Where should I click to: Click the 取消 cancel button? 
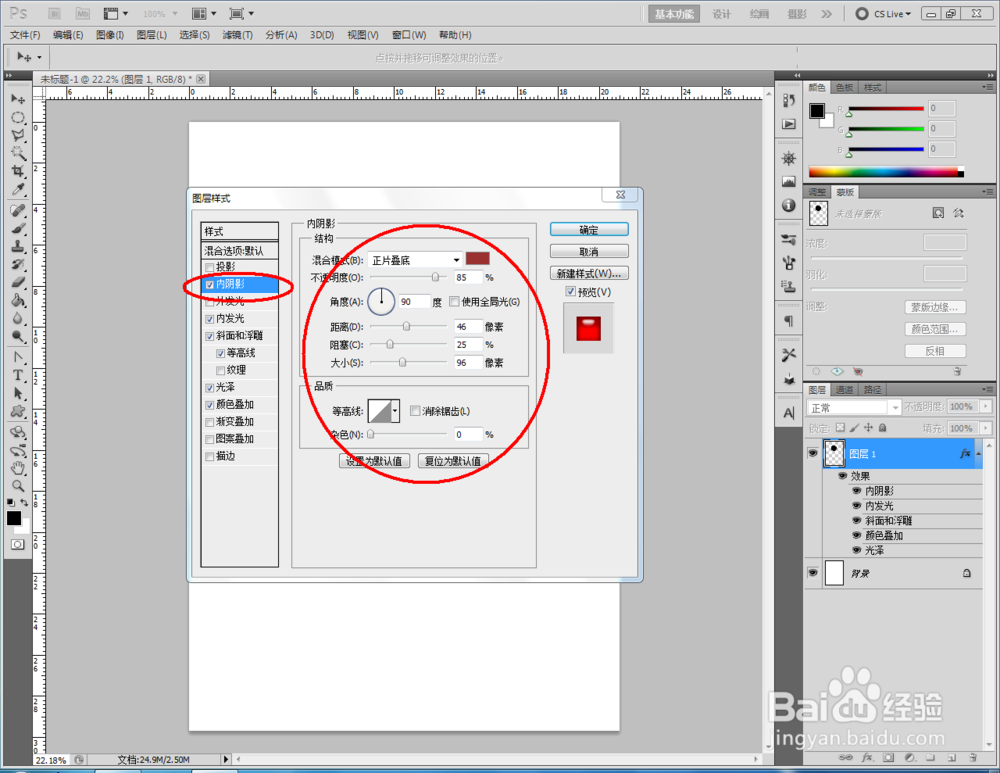coord(589,251)
